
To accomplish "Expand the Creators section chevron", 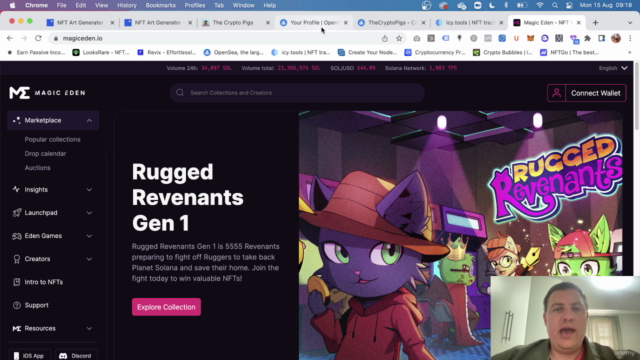I will click(x=89, y=259).
